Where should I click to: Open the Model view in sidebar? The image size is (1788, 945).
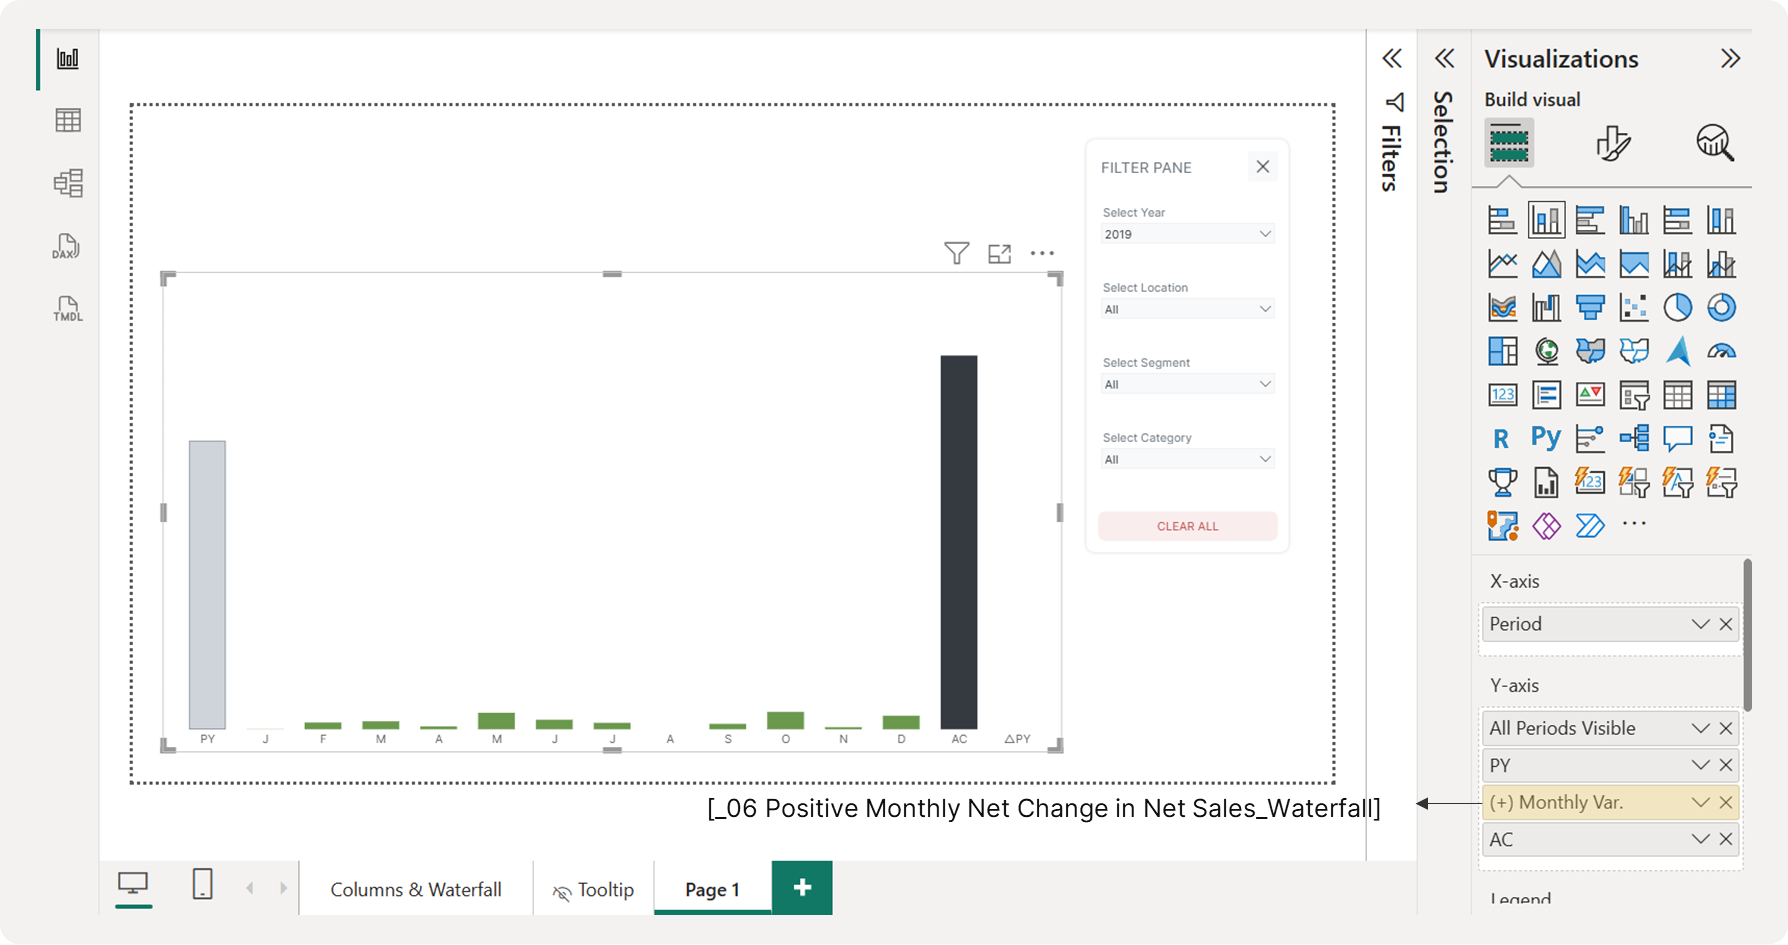point(68,183)
